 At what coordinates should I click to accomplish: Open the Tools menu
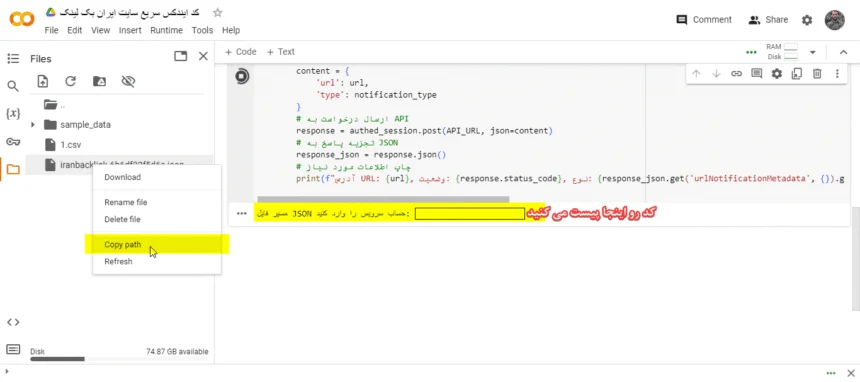click(x=202, y=30)
